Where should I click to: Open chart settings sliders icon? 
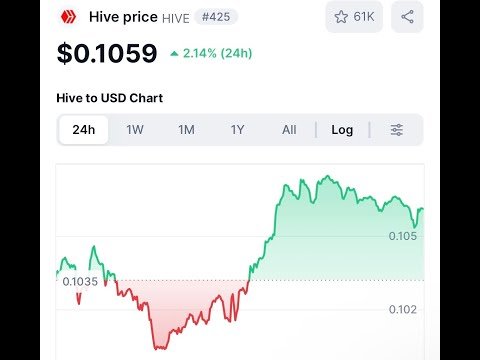click(397, 130)
